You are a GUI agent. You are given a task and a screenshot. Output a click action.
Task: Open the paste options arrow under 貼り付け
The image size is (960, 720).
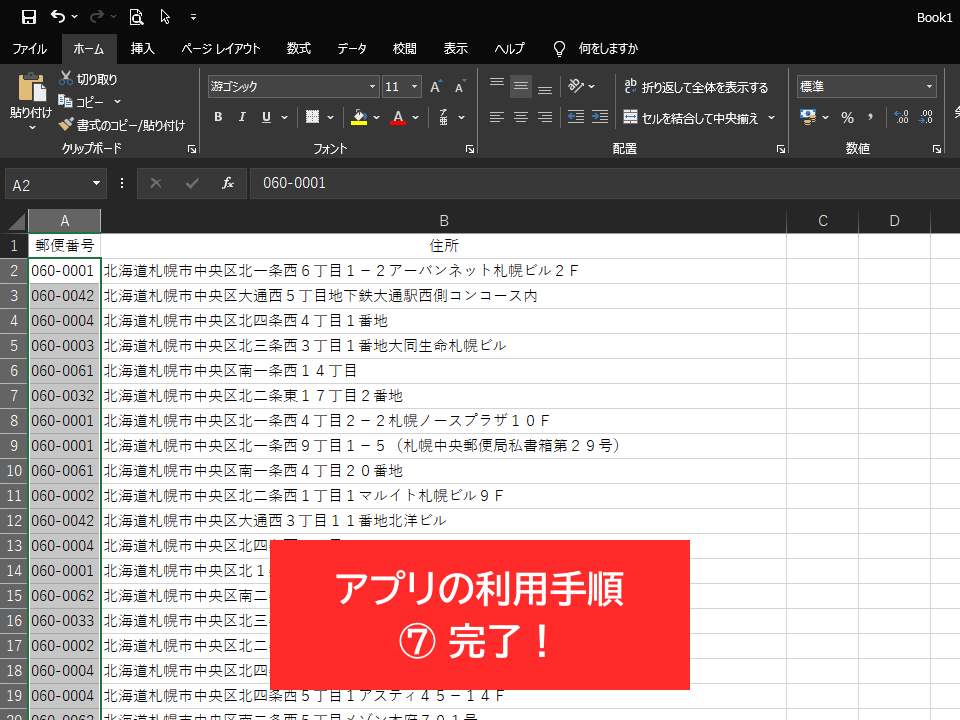[32, 127]
